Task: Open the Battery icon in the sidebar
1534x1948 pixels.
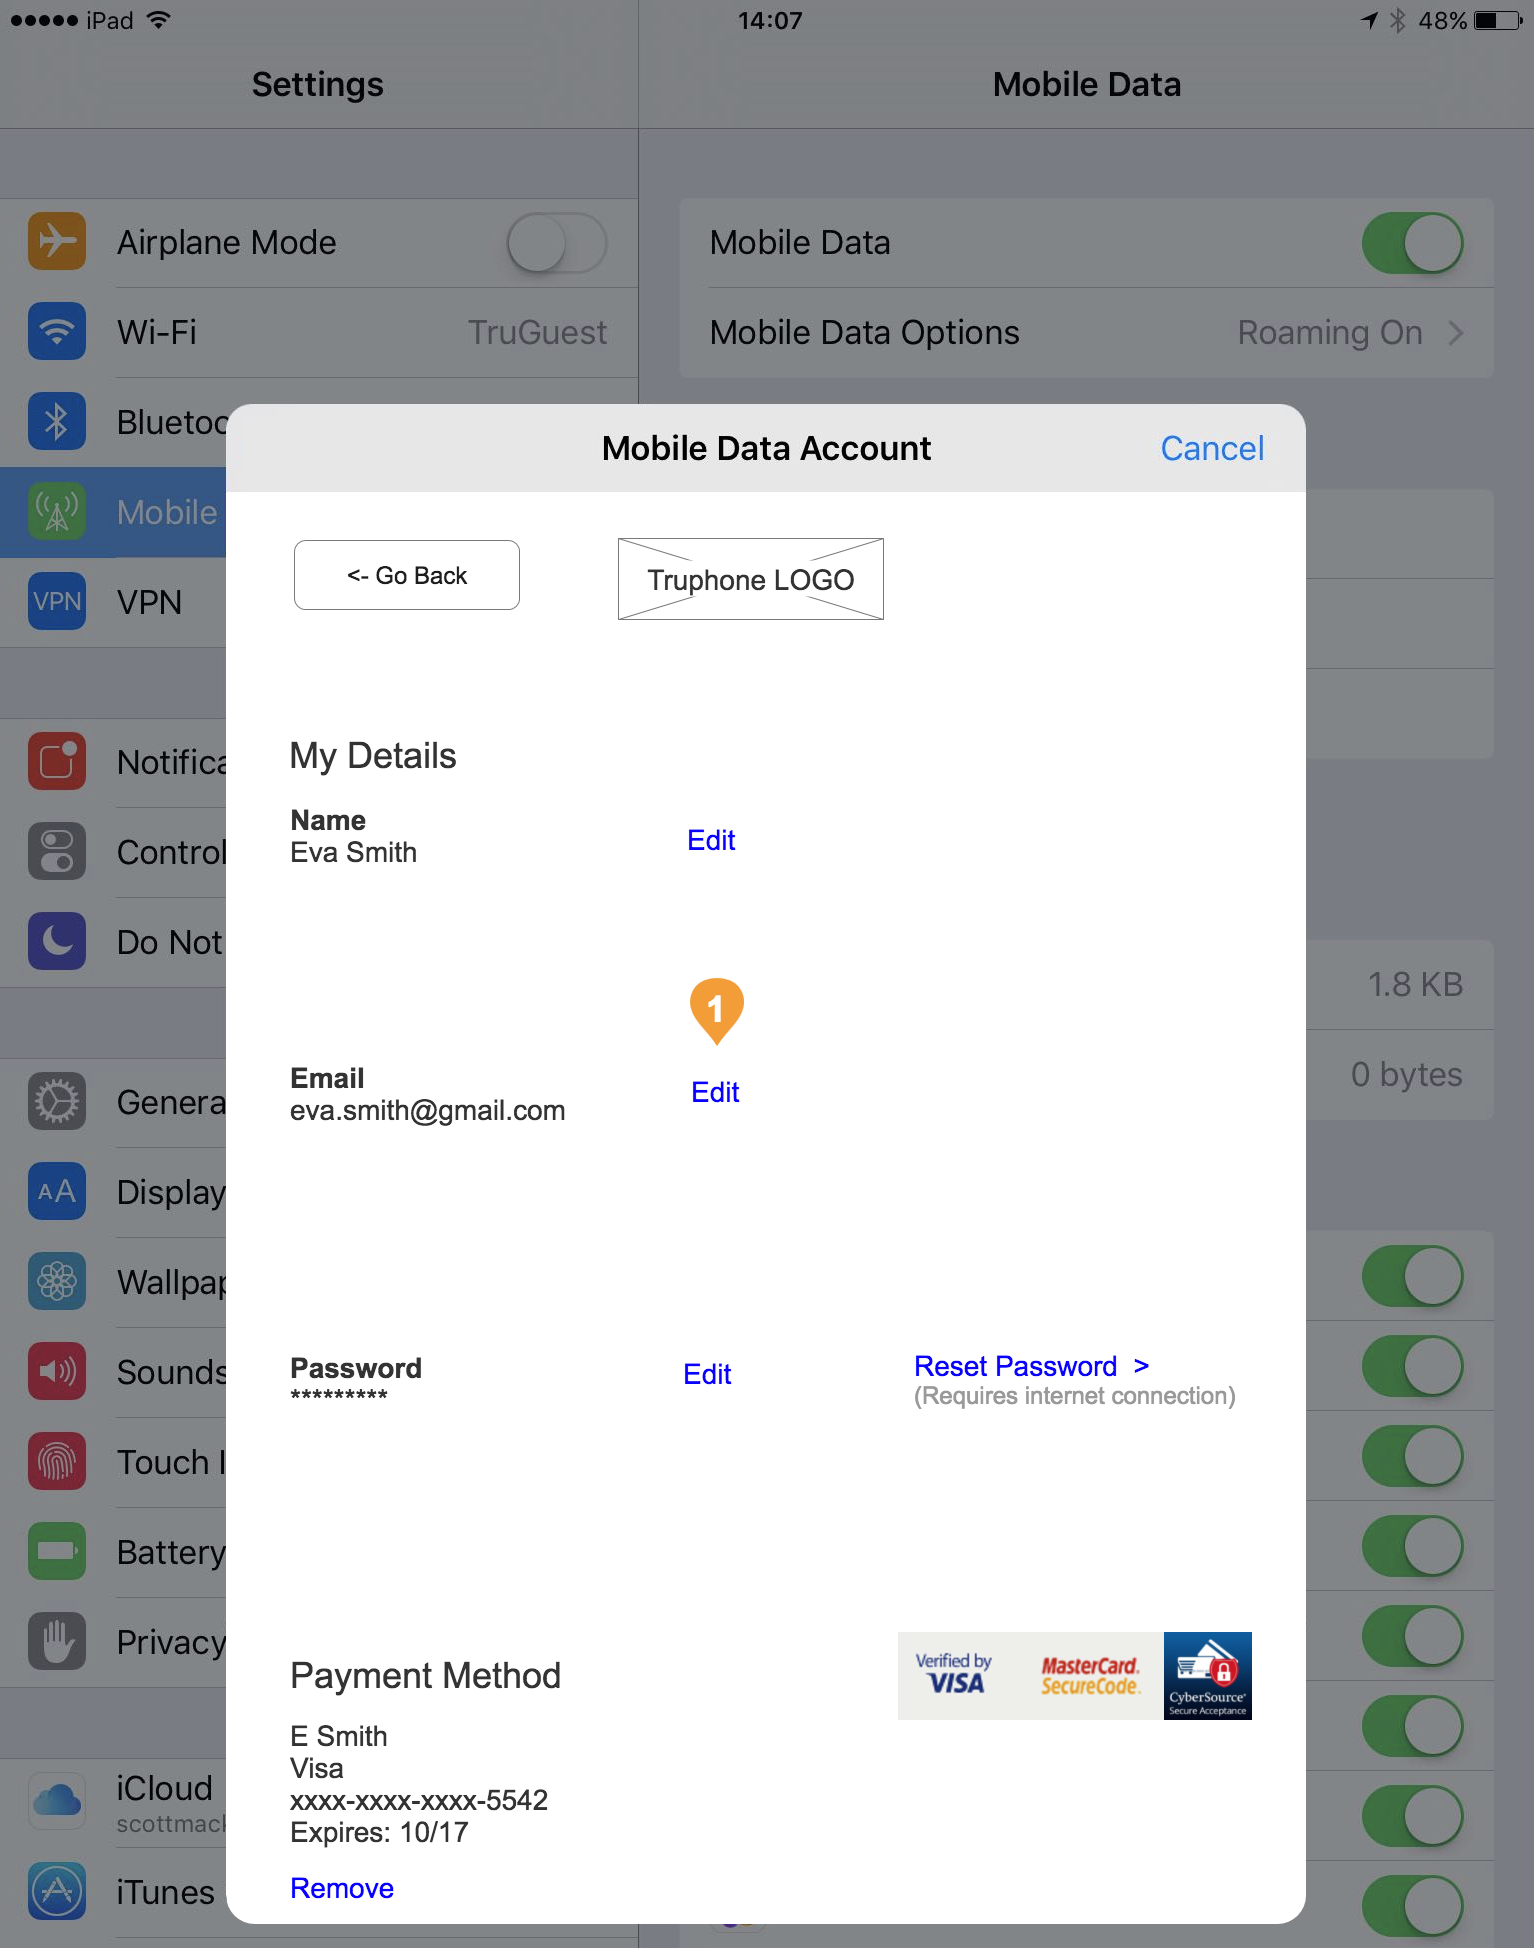Action: pos(57,1552)
